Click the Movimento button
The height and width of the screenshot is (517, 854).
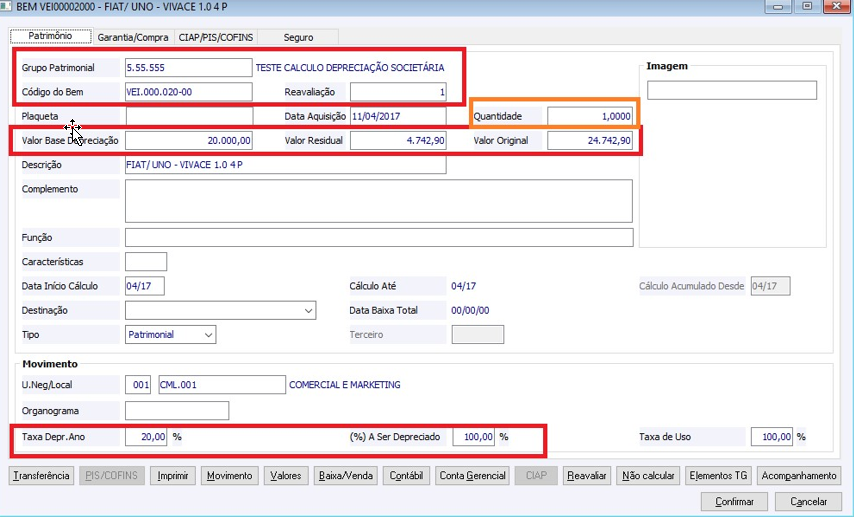[x=229, y=476]
